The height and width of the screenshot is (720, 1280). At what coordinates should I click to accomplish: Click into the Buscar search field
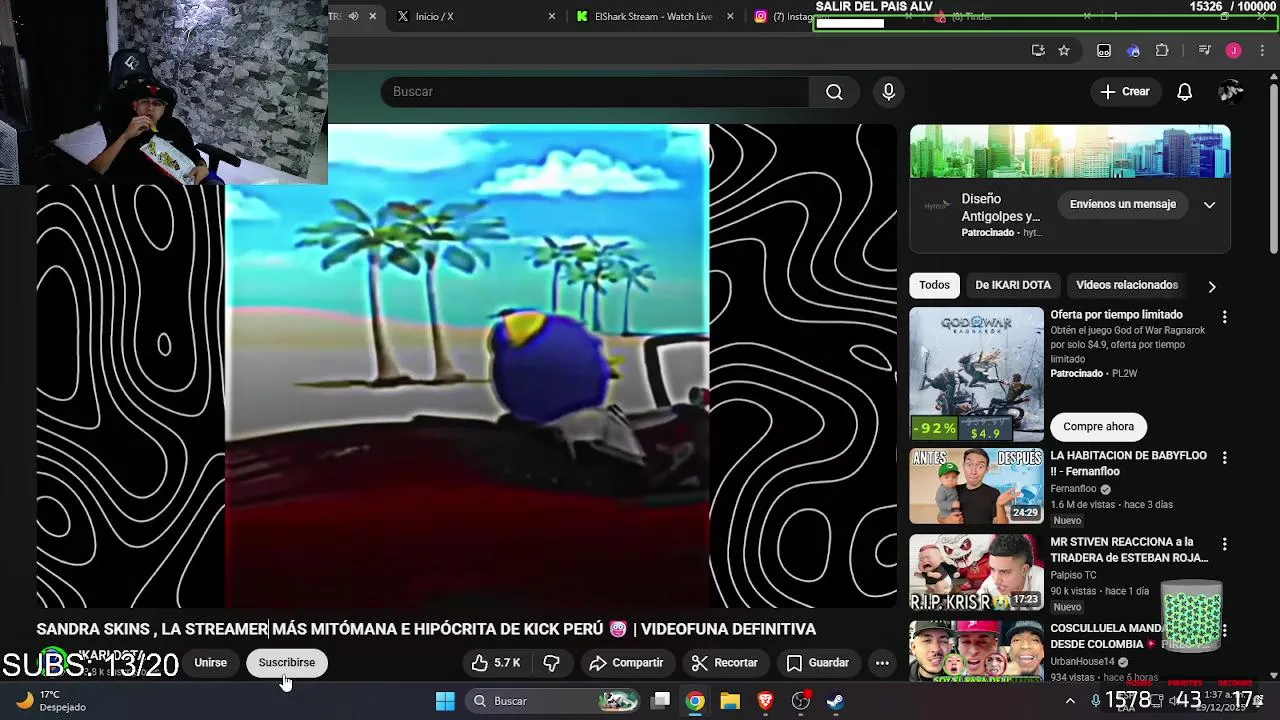click(x=595, y=92)
